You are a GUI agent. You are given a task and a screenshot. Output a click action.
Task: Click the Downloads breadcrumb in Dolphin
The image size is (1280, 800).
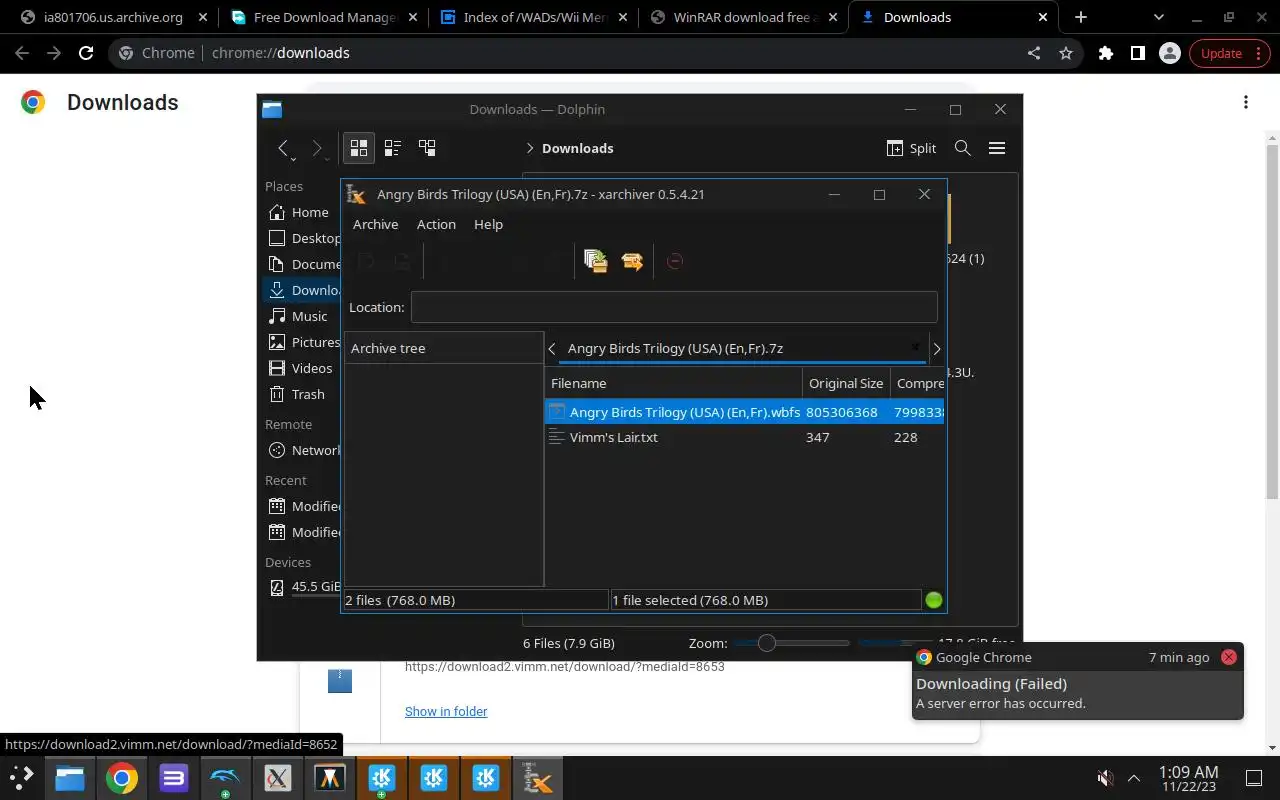(x=578, y=148)
